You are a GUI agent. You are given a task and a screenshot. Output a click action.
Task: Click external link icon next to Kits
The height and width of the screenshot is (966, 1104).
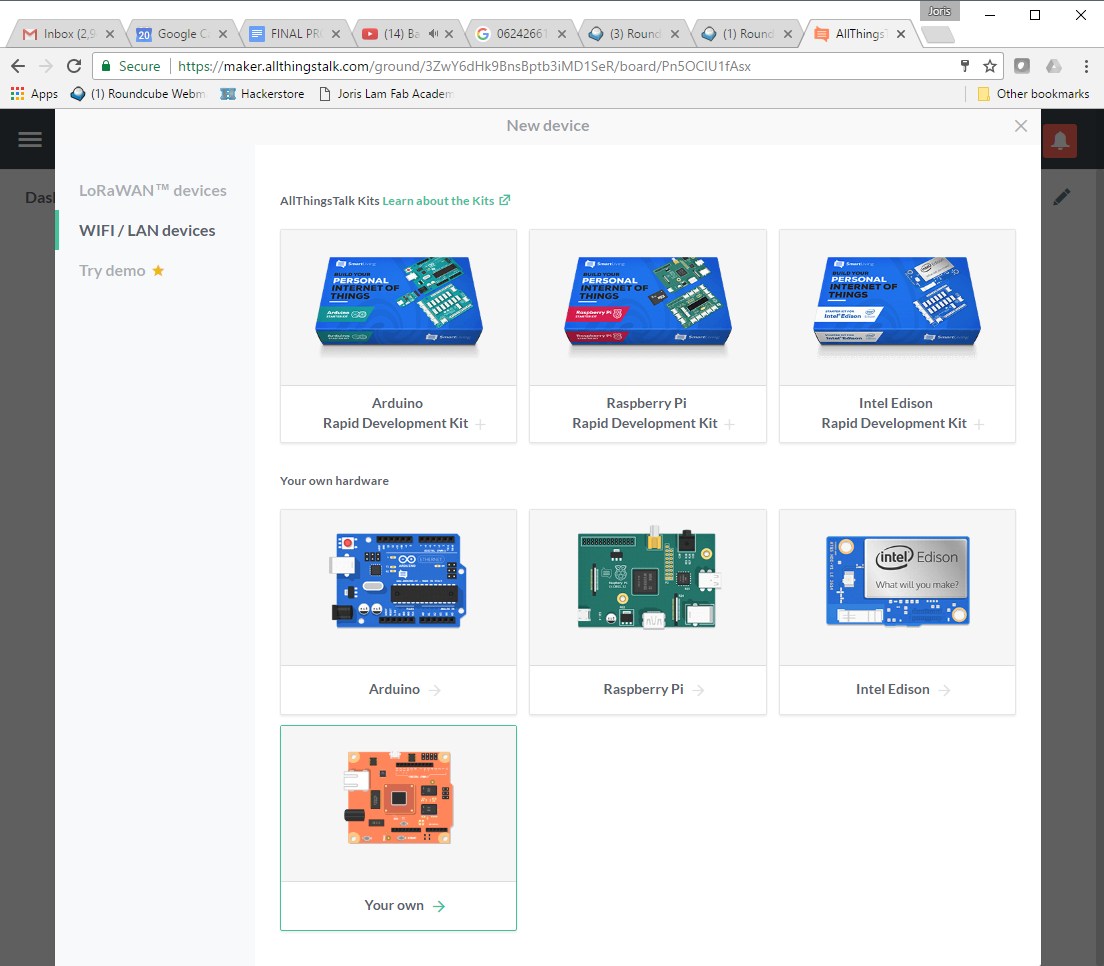pos(504,201)
